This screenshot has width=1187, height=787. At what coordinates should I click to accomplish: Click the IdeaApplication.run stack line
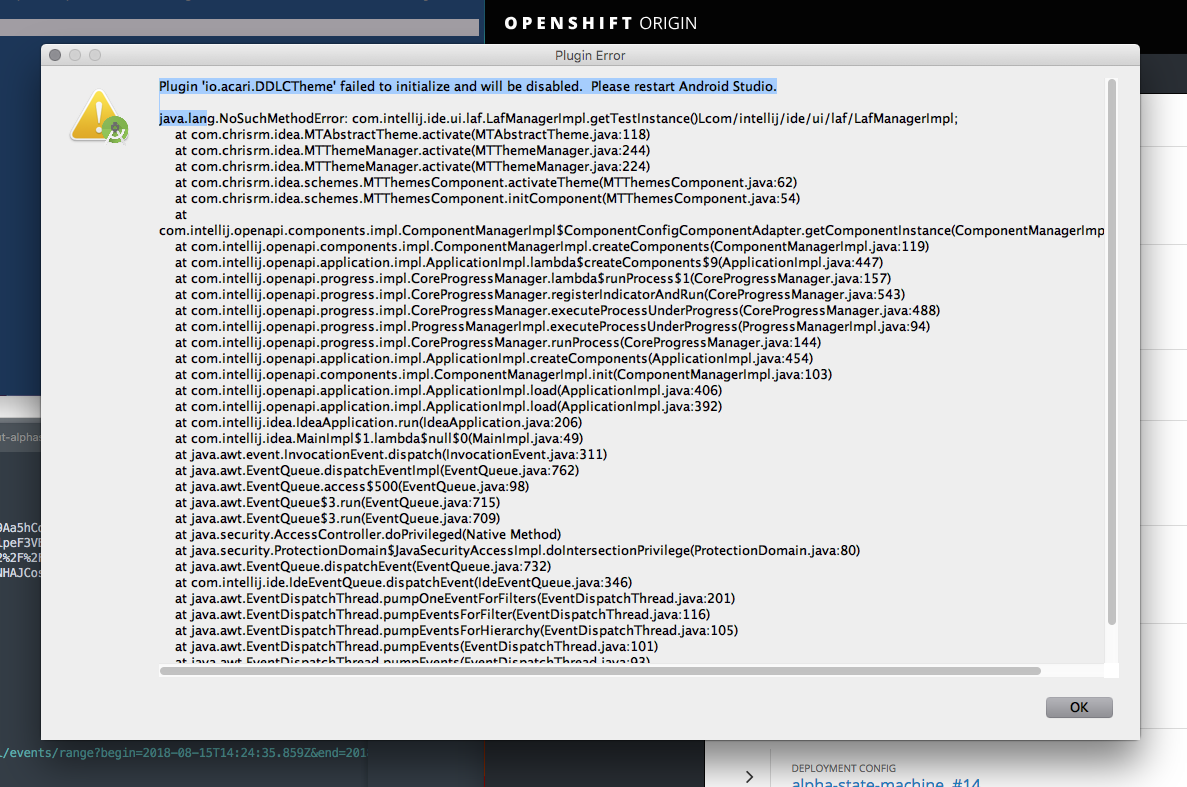(x=379, y=422)
